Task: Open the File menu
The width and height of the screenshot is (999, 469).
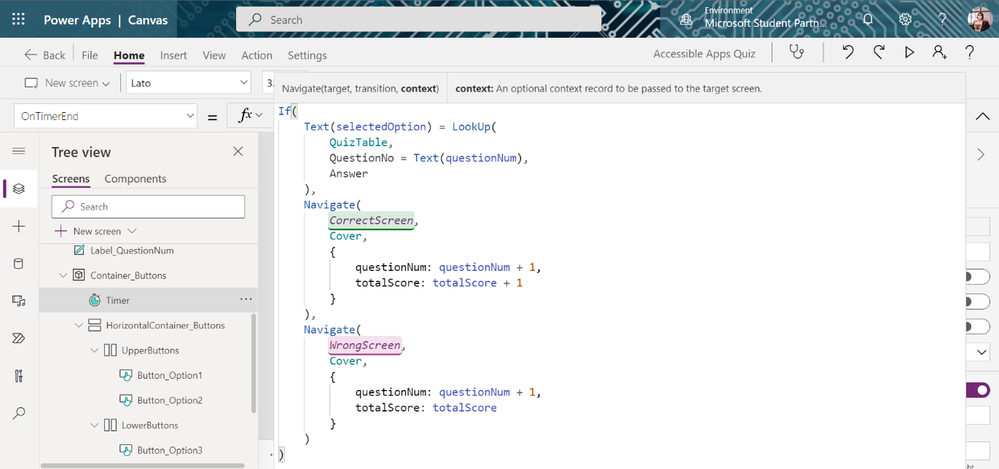Action: [x=90, y=55]
